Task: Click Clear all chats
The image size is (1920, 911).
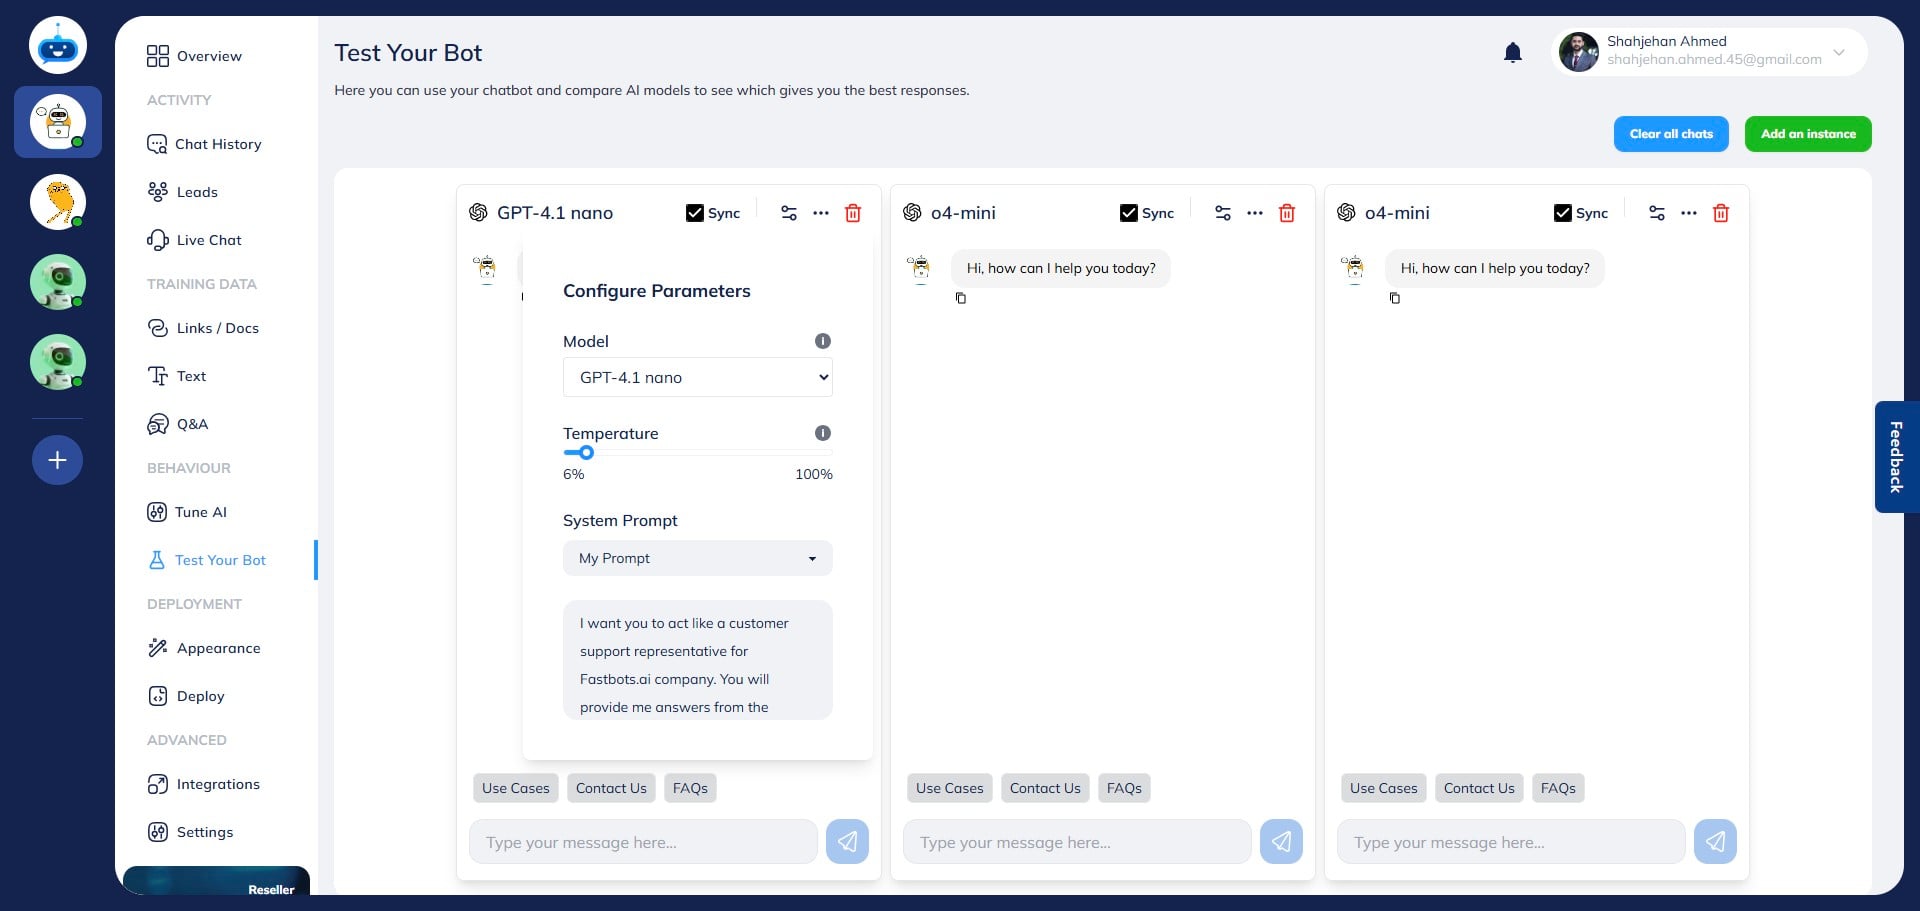Action: 1670,133
